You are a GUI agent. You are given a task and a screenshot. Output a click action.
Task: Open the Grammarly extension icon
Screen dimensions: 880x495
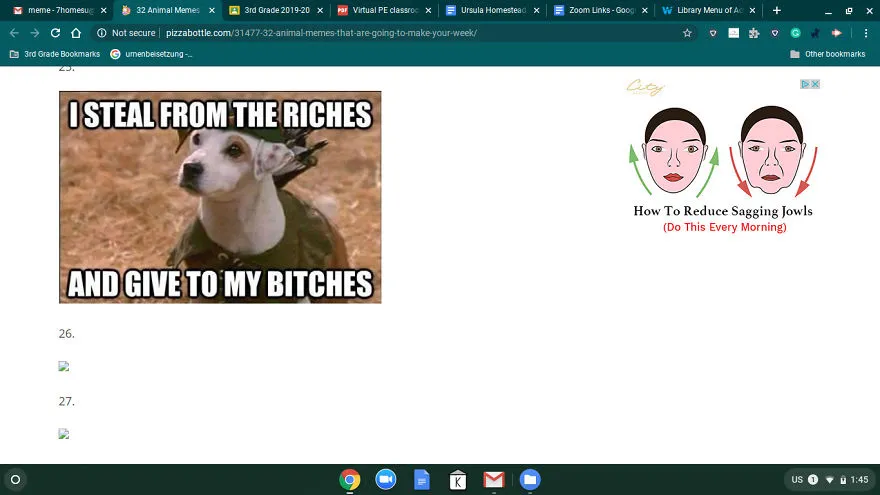795,33
